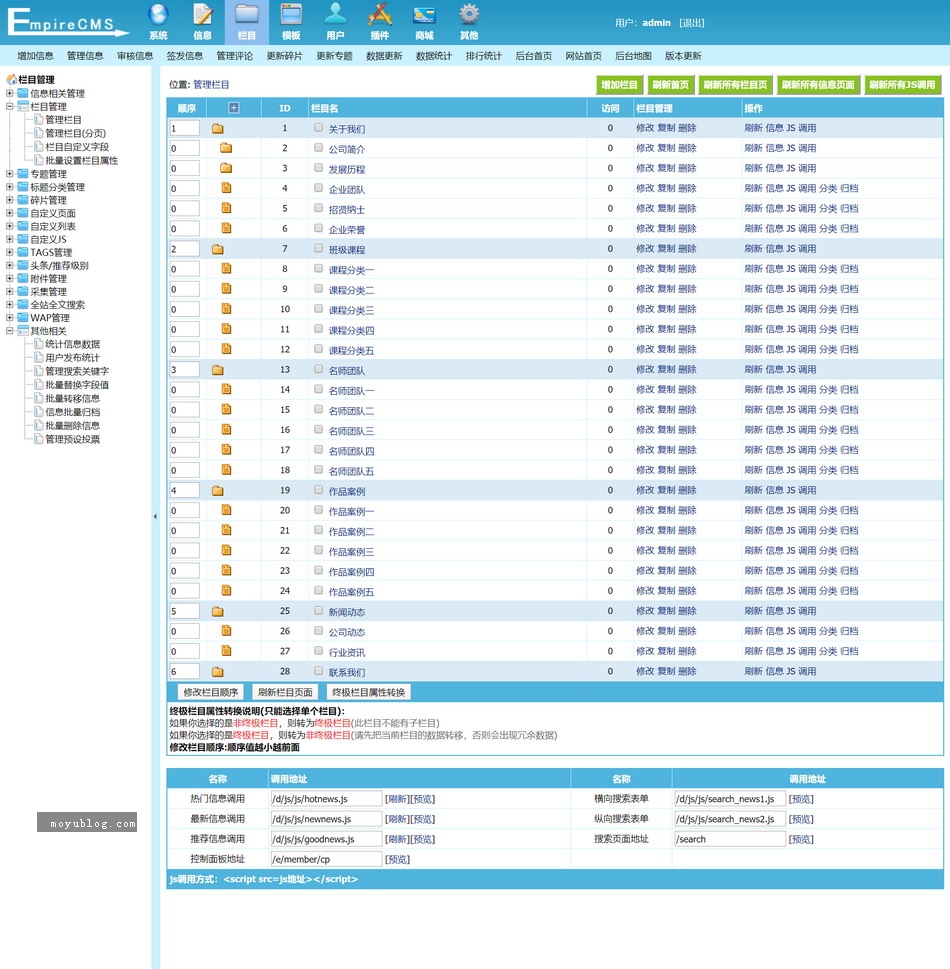The height and width of the screenshot is (969, 950).
Task: Click the green 增加栏目 button
Action: pos(619,85)
